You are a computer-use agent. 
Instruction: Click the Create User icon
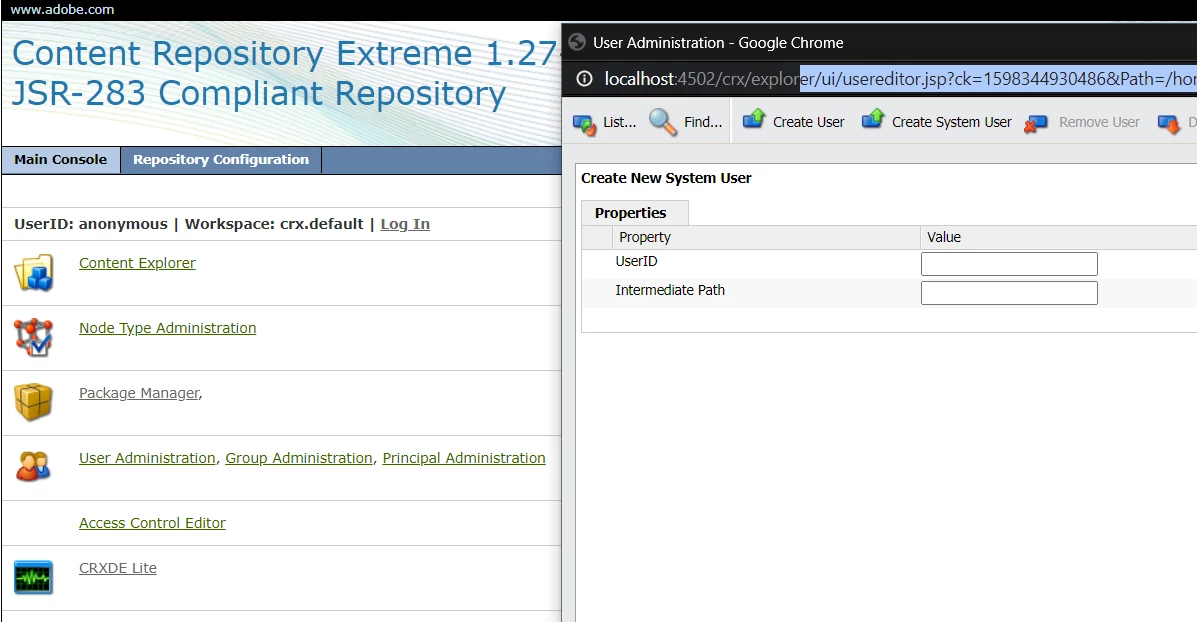click(753, 119)
